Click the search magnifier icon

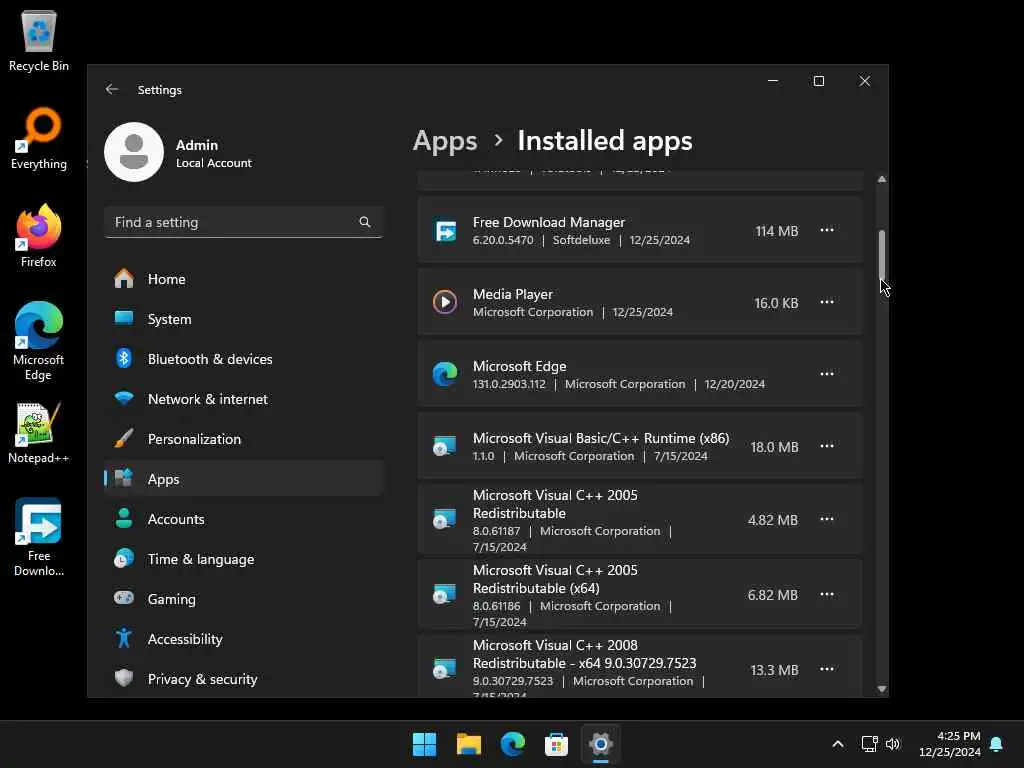(364, 222)
